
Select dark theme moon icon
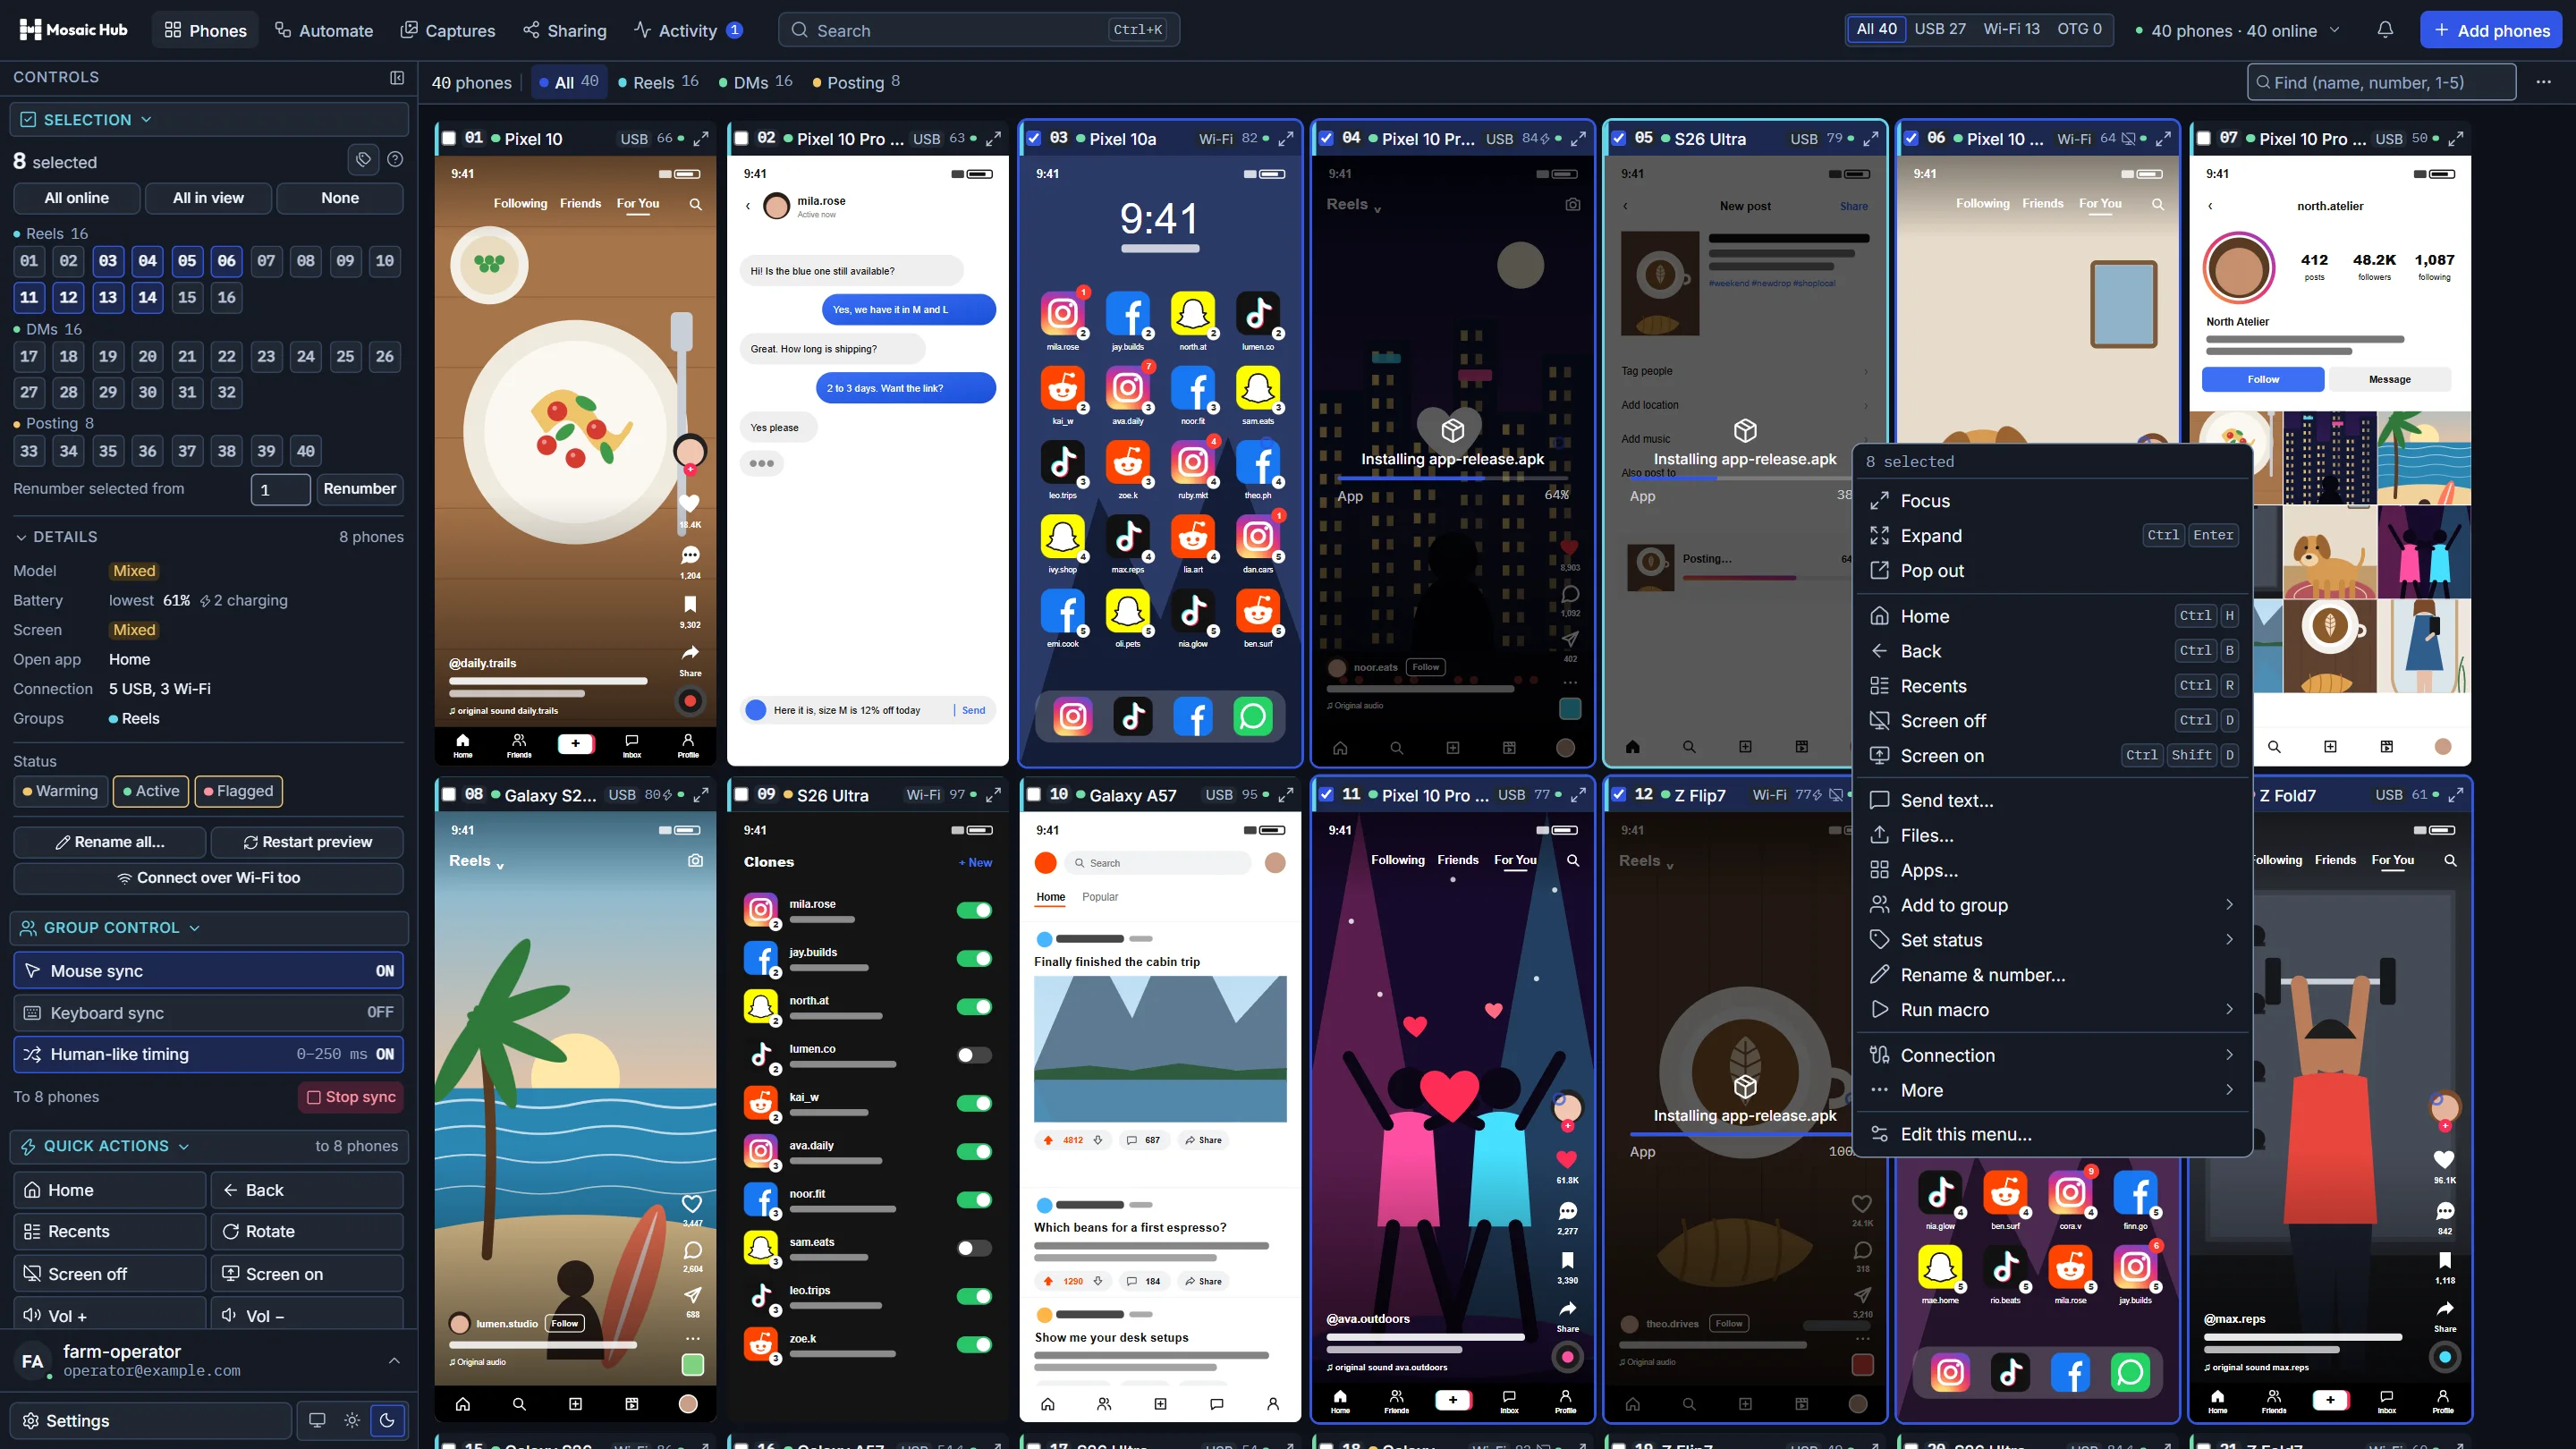click(x=387, y=1420)
